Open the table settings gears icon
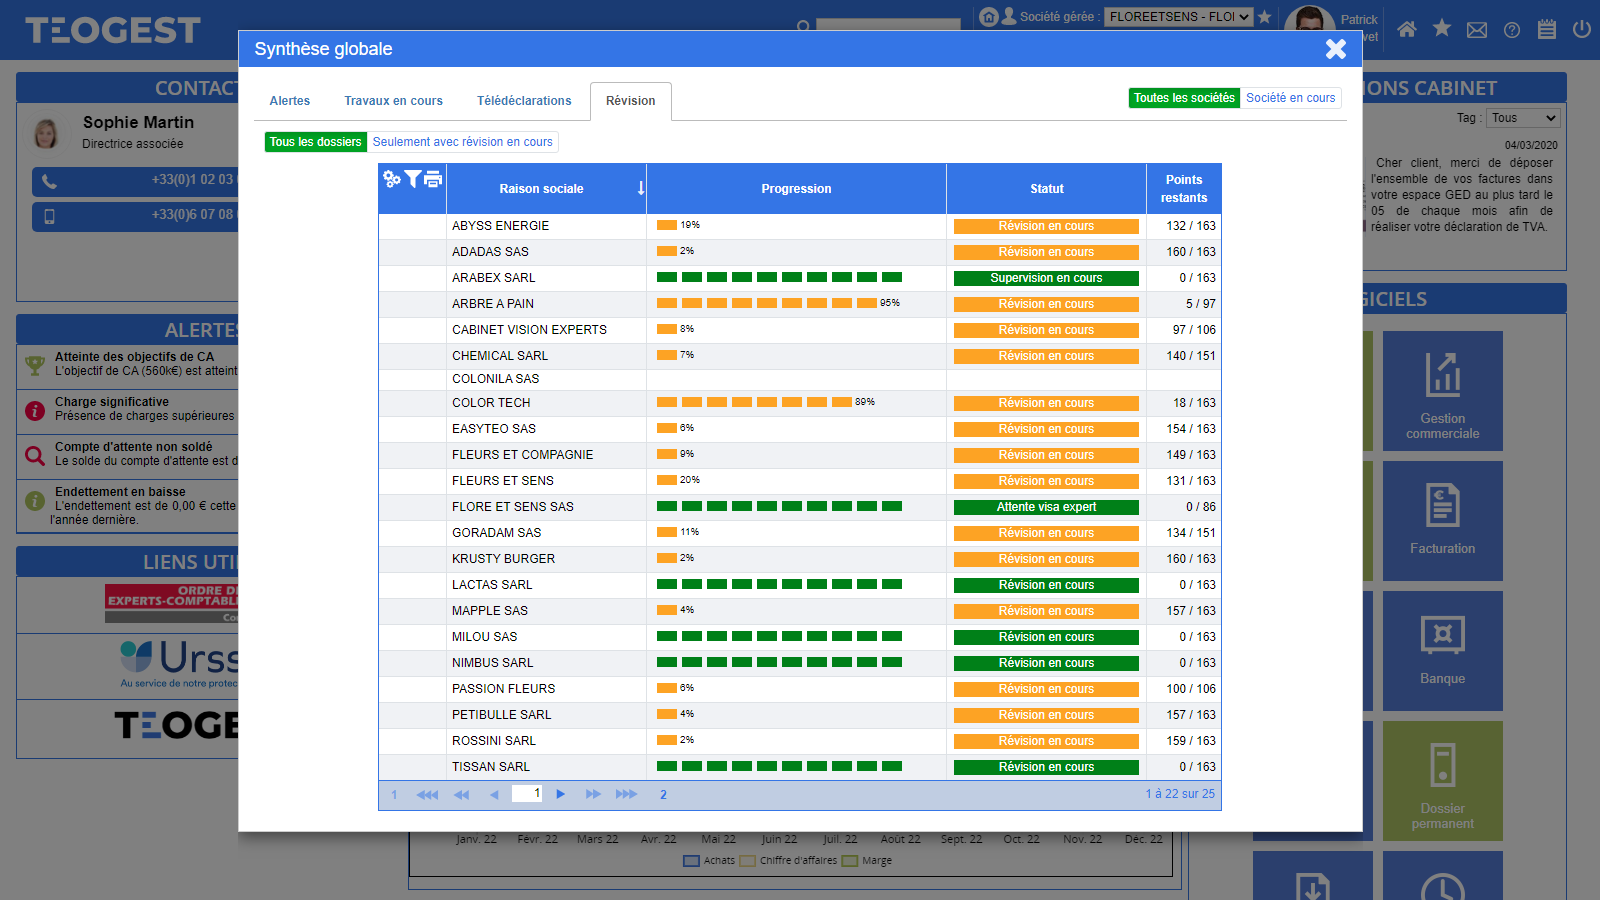Viewport: 1600px width, 900px height. (392, 179)
